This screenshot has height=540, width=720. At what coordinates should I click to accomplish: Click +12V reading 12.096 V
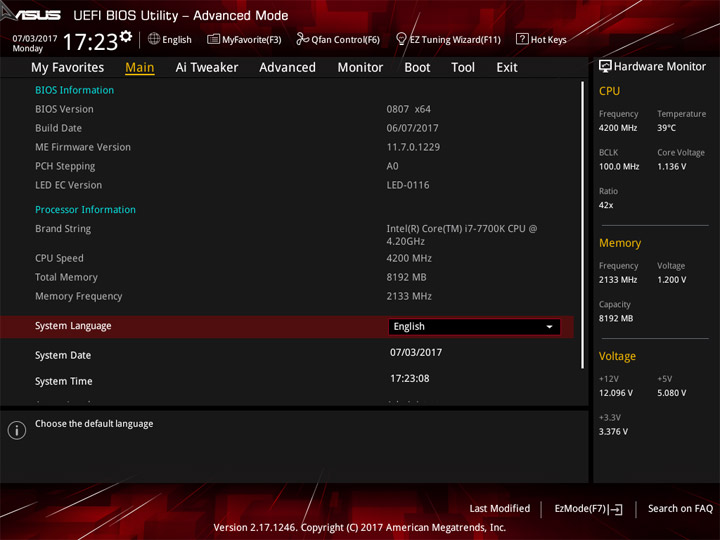tap(615, 393)
